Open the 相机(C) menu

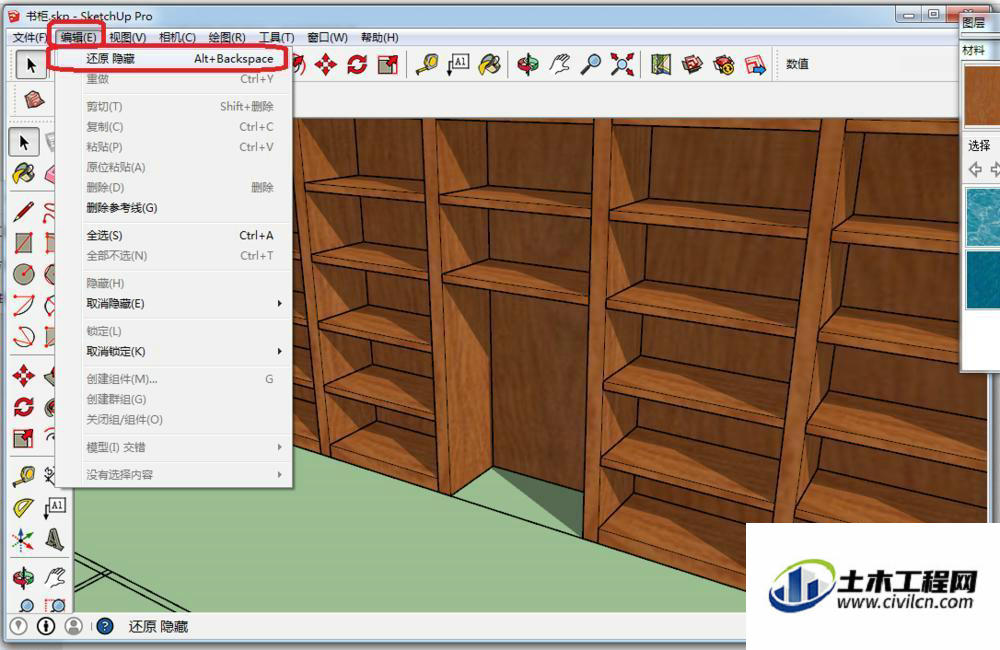(177, 38)
